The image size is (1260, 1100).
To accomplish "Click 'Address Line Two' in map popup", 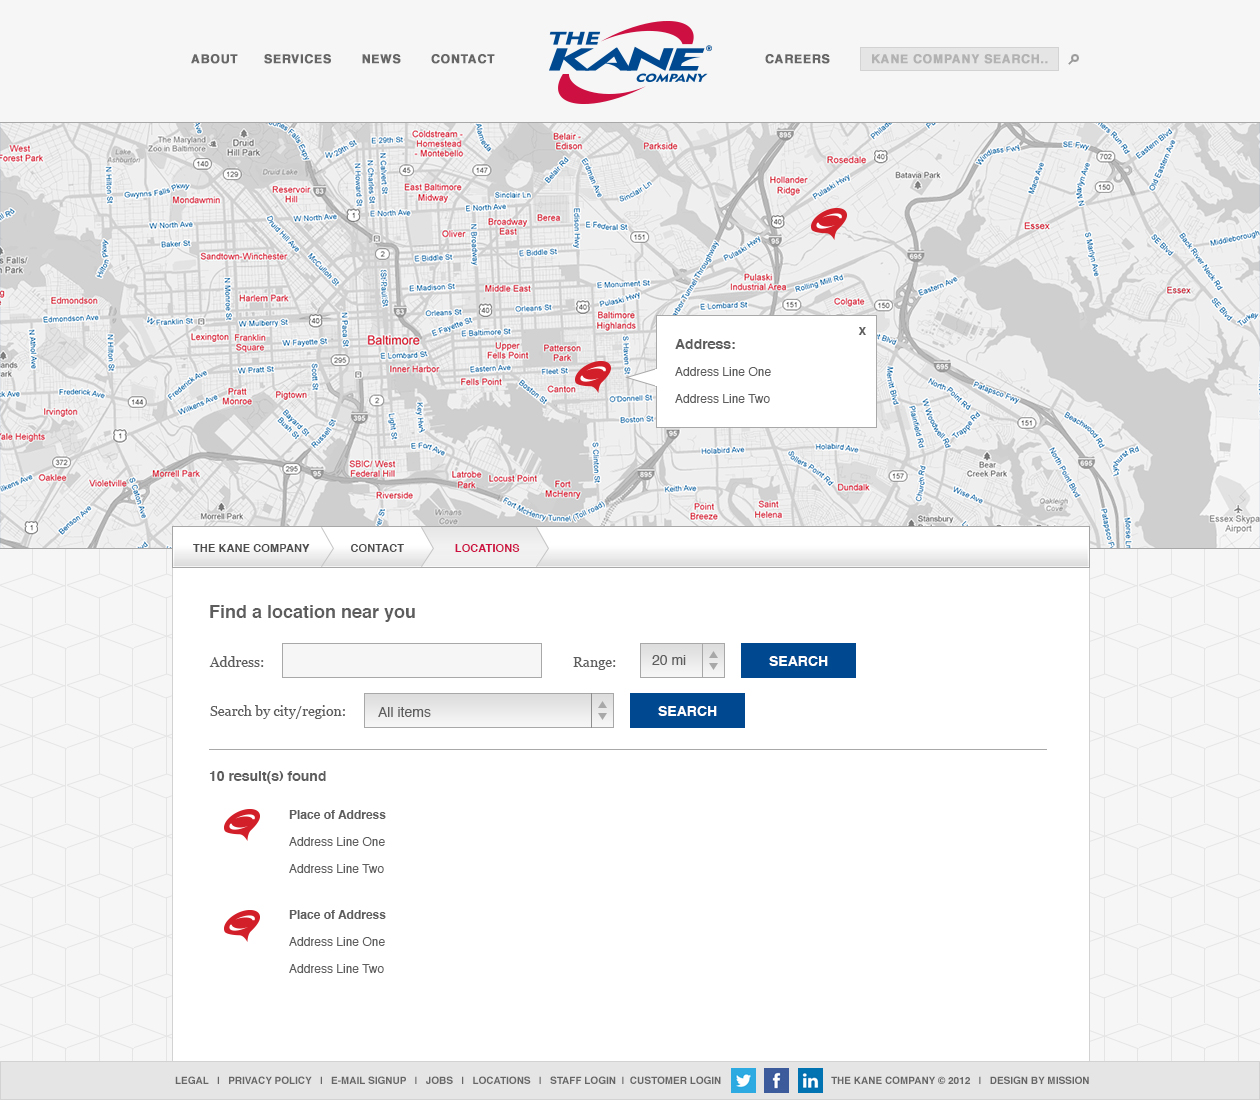I will pyautogui.click(x=722, y=399).
